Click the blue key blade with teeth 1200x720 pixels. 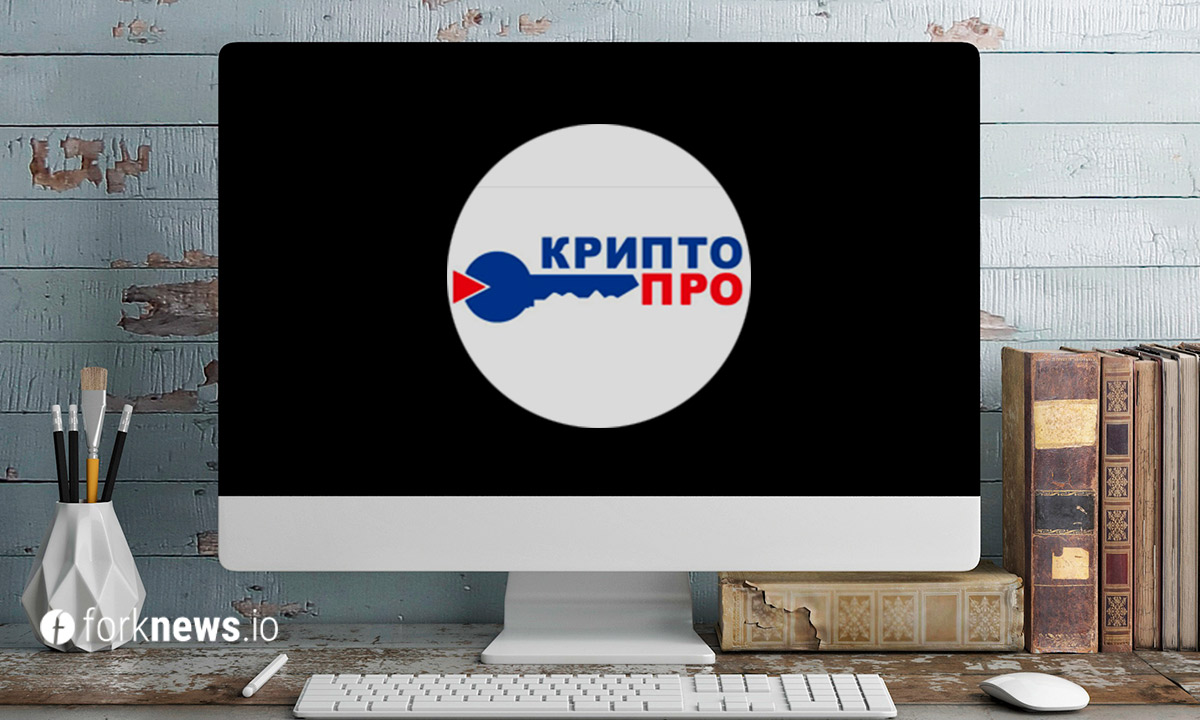pyautogui.click(x=585, y=288)
